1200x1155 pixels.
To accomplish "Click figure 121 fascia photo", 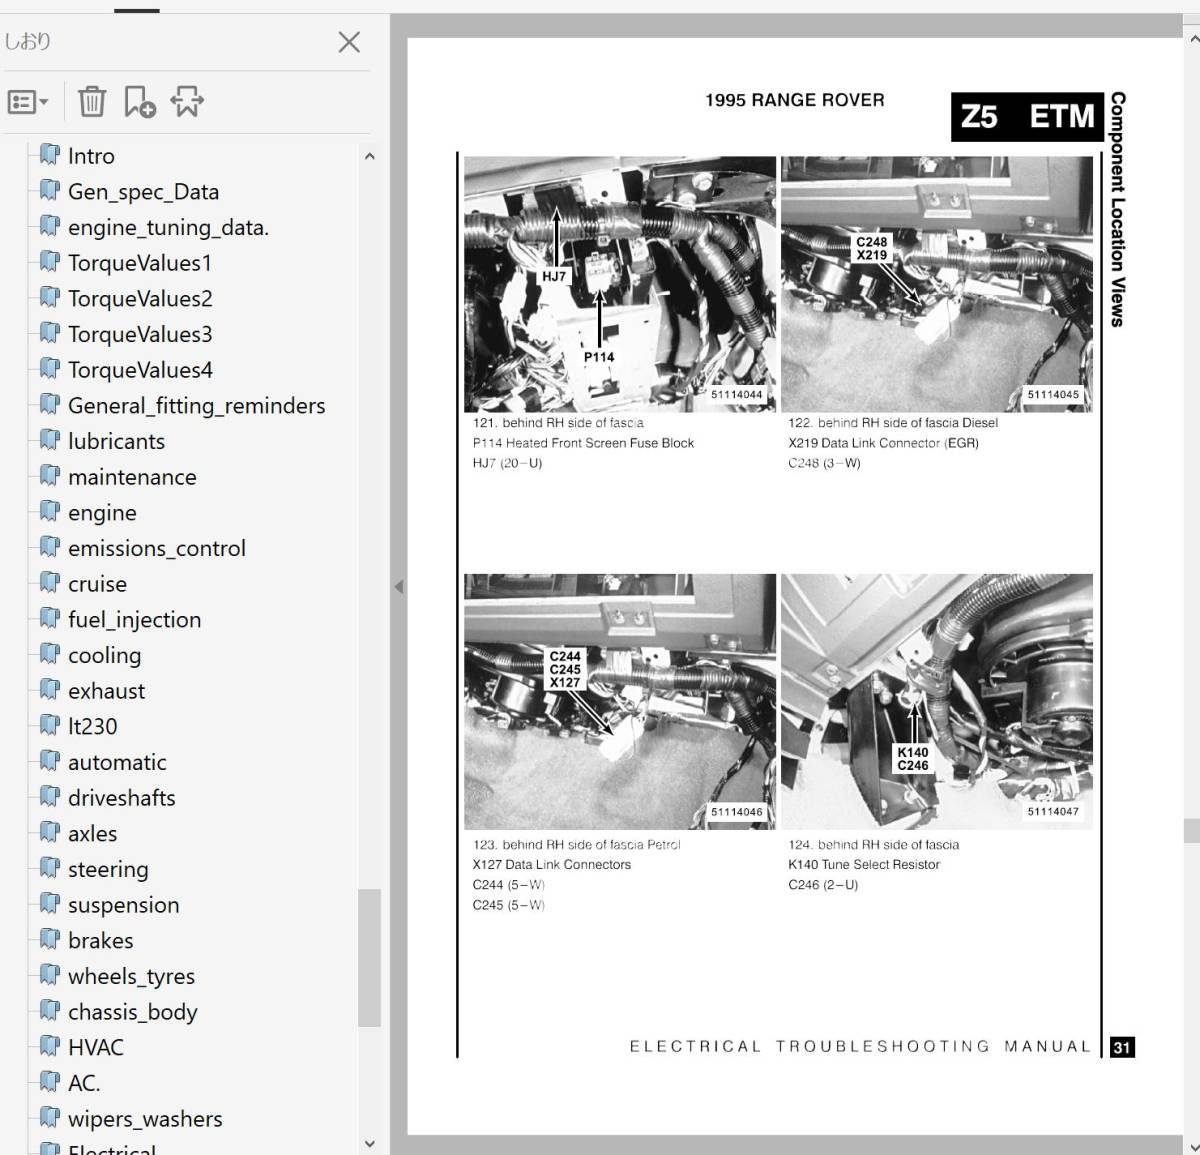I will (620, 284).
